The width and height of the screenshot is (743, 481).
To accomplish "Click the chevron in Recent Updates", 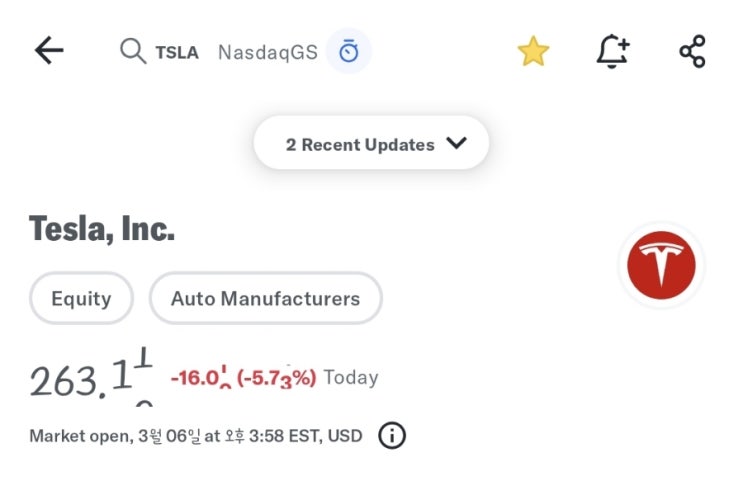I will [x=456, y=143].
